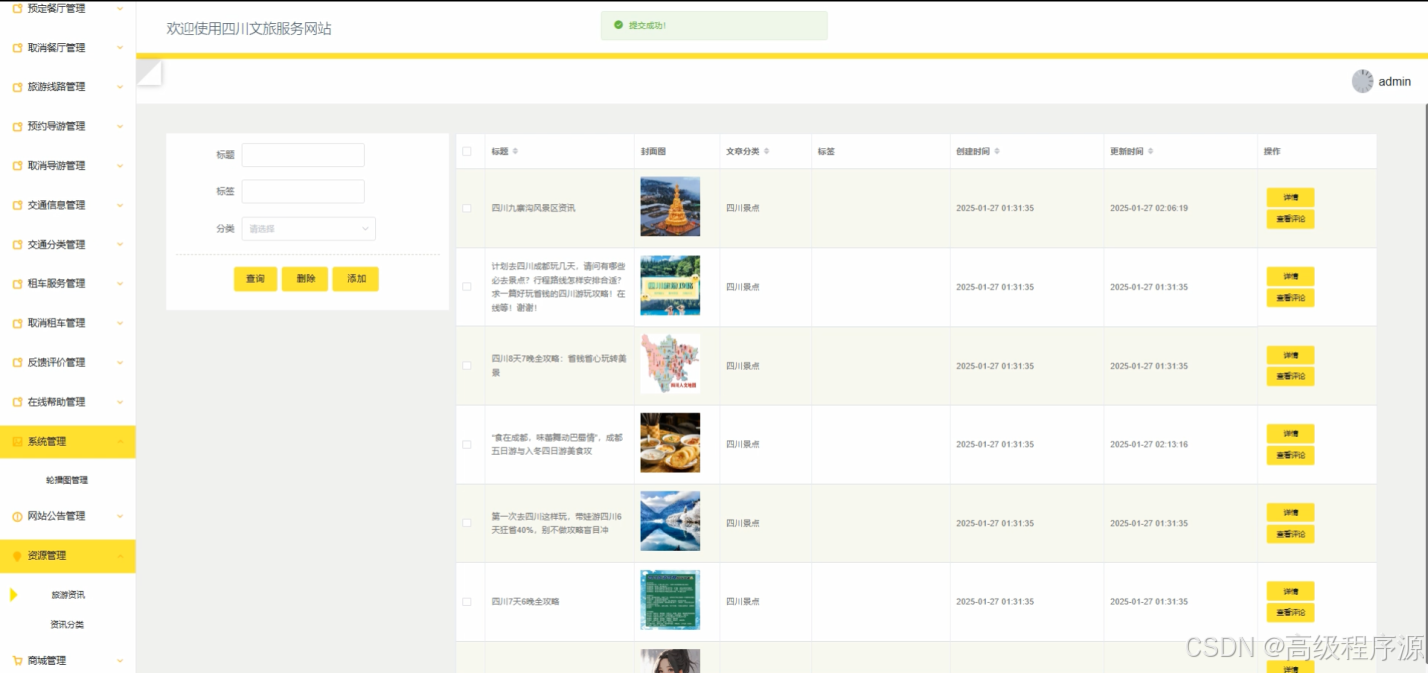Click the icon beside 预约导游管理

[x=17, y=127]
